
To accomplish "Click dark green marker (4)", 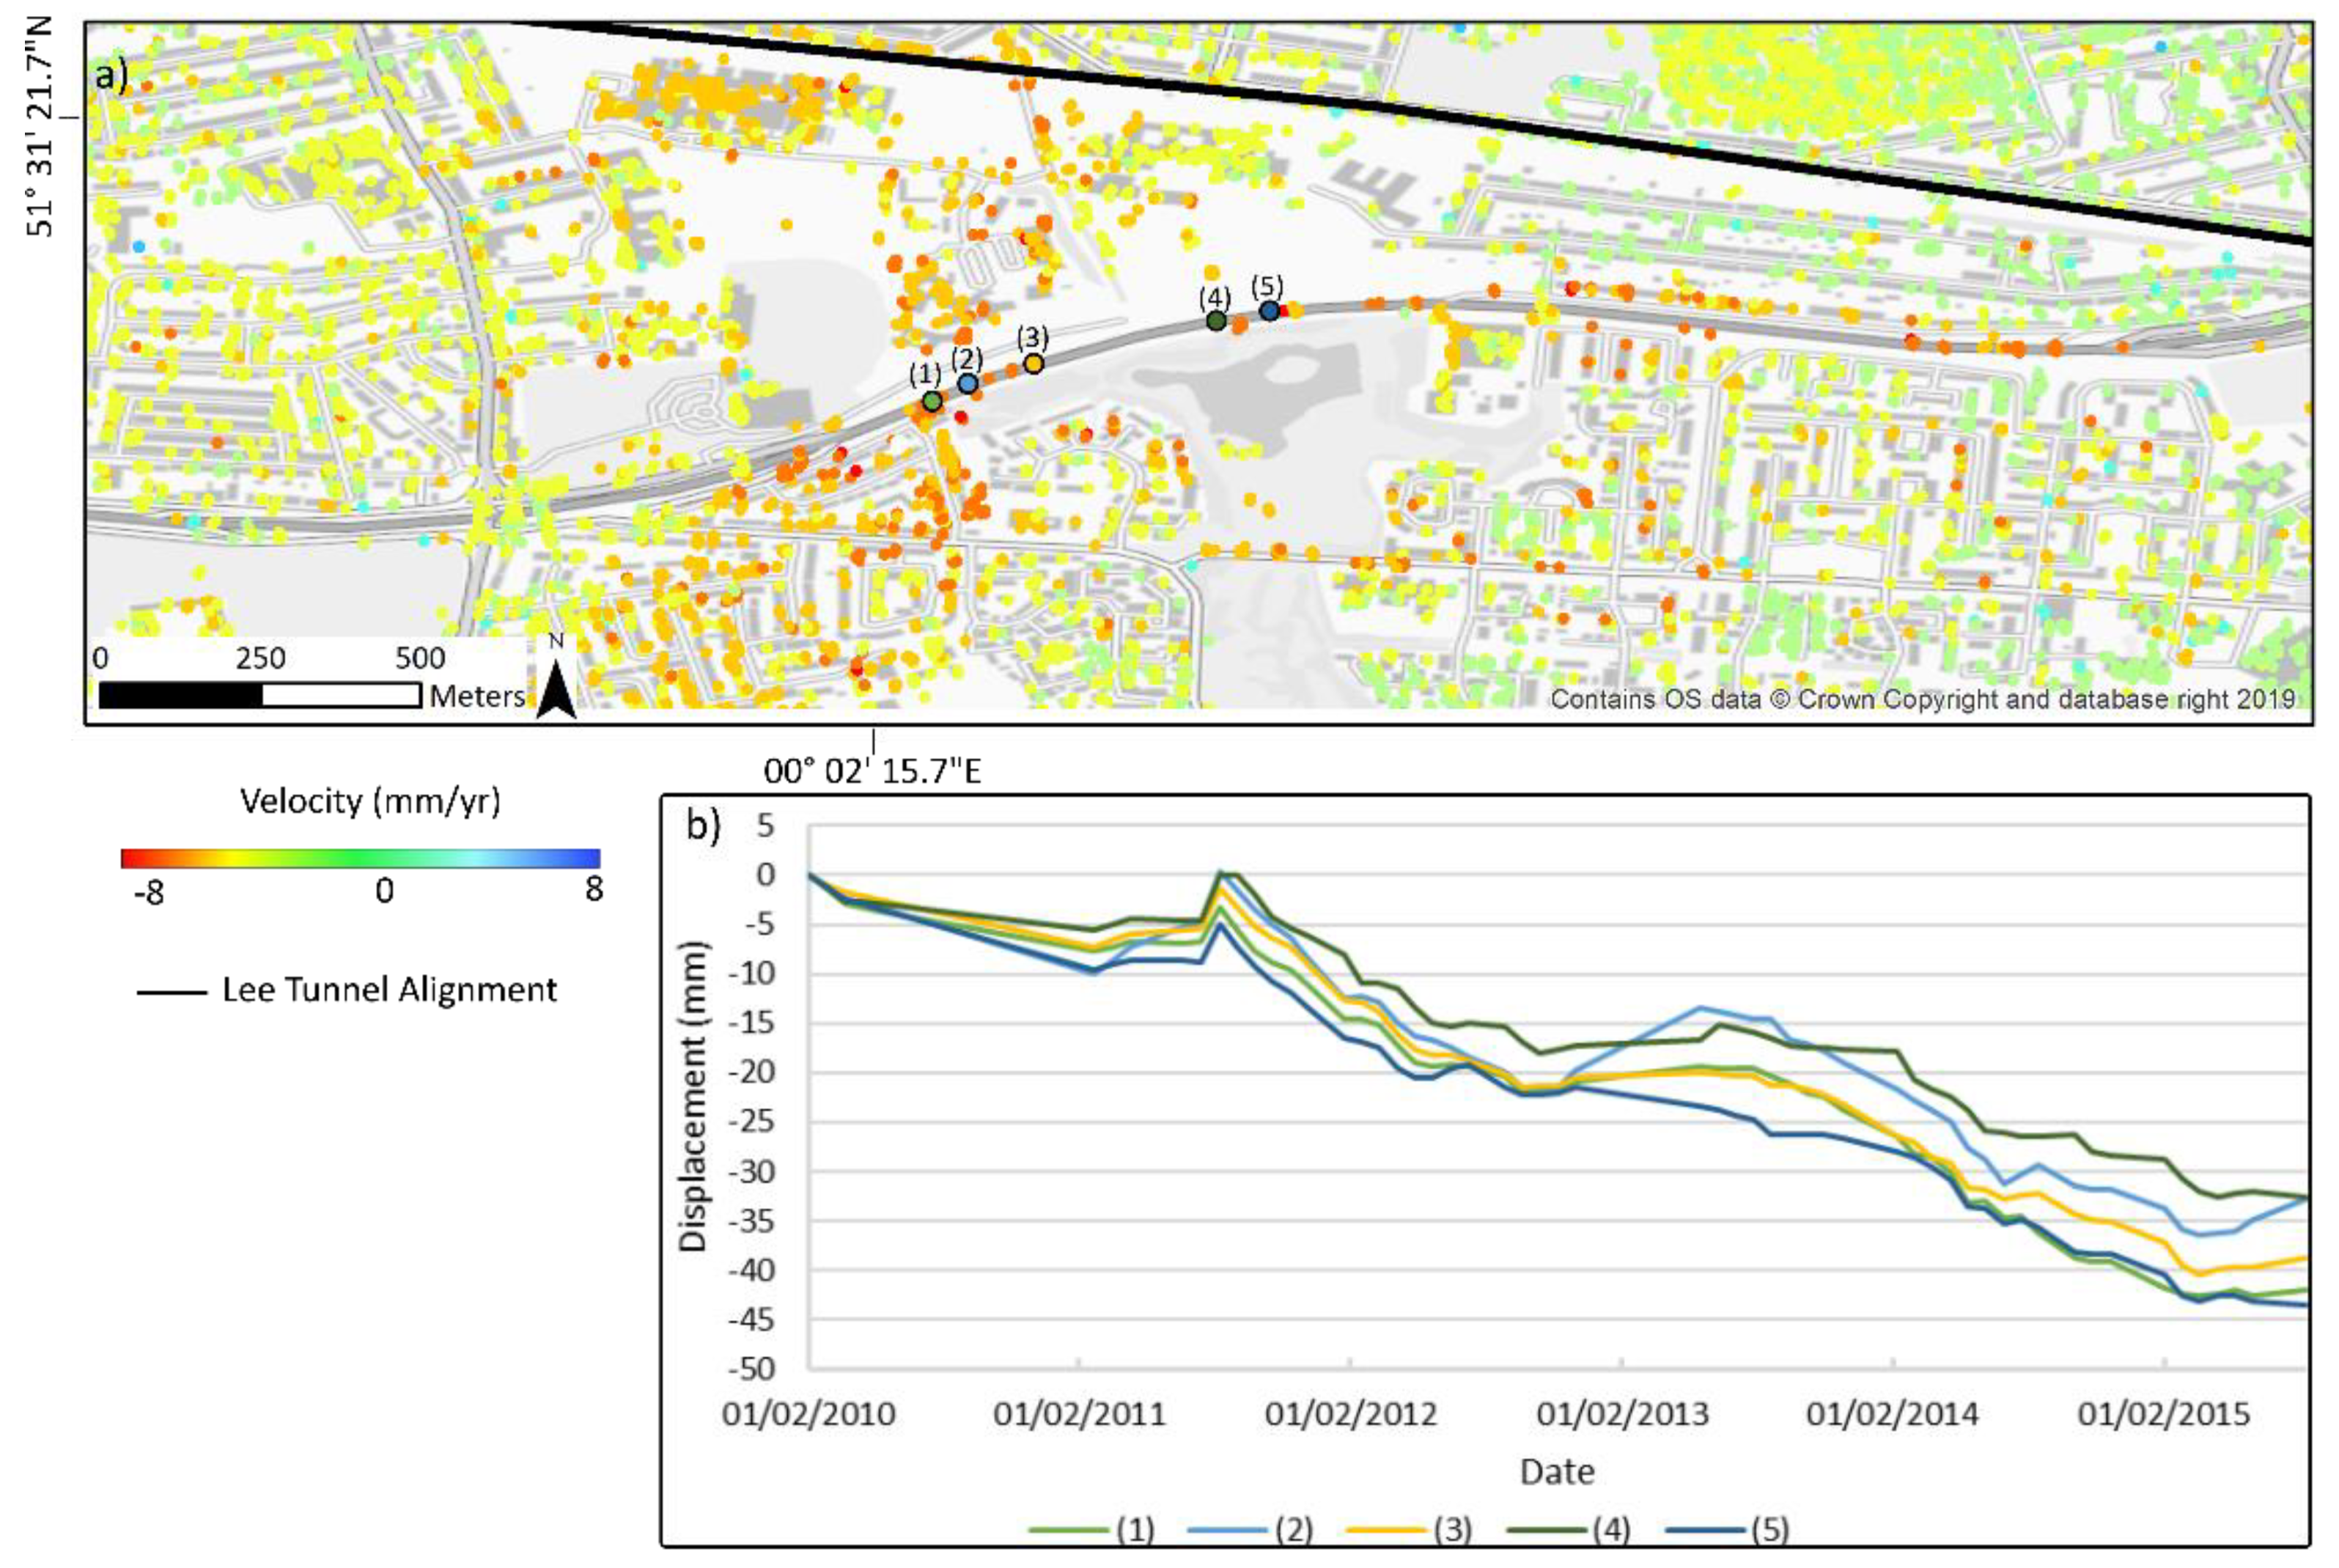I will [x=1215, y=321].
